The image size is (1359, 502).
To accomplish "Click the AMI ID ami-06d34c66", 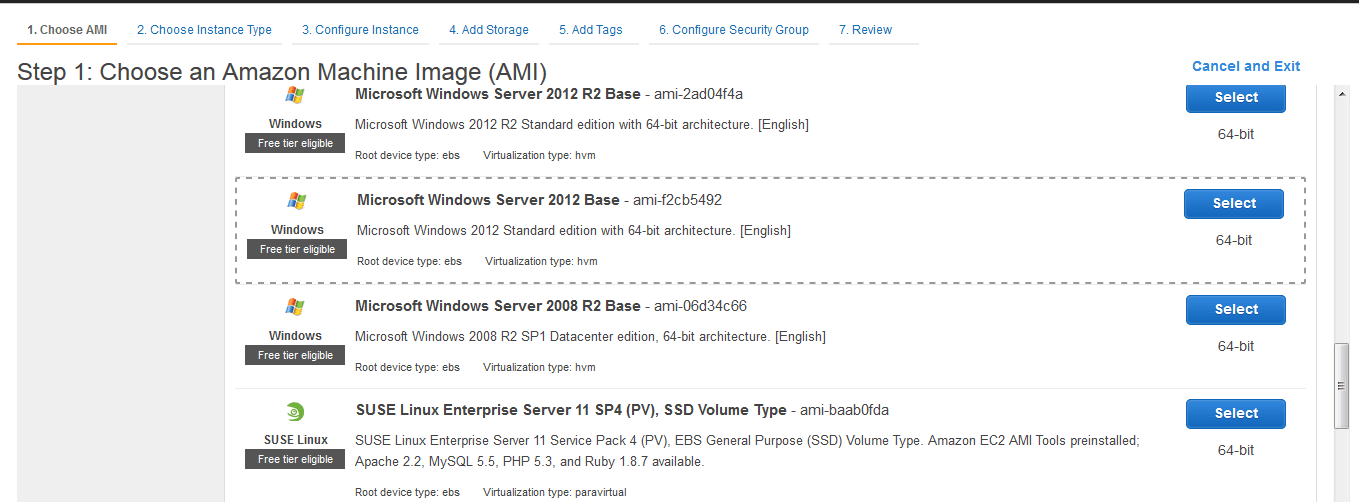I will click(700, 306).
